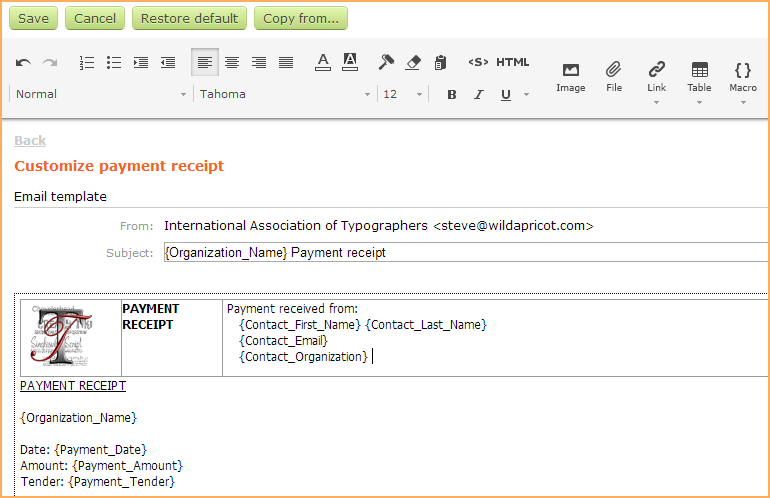Change the font text color
Screen dimensions: 770x498
click(323, 62)
